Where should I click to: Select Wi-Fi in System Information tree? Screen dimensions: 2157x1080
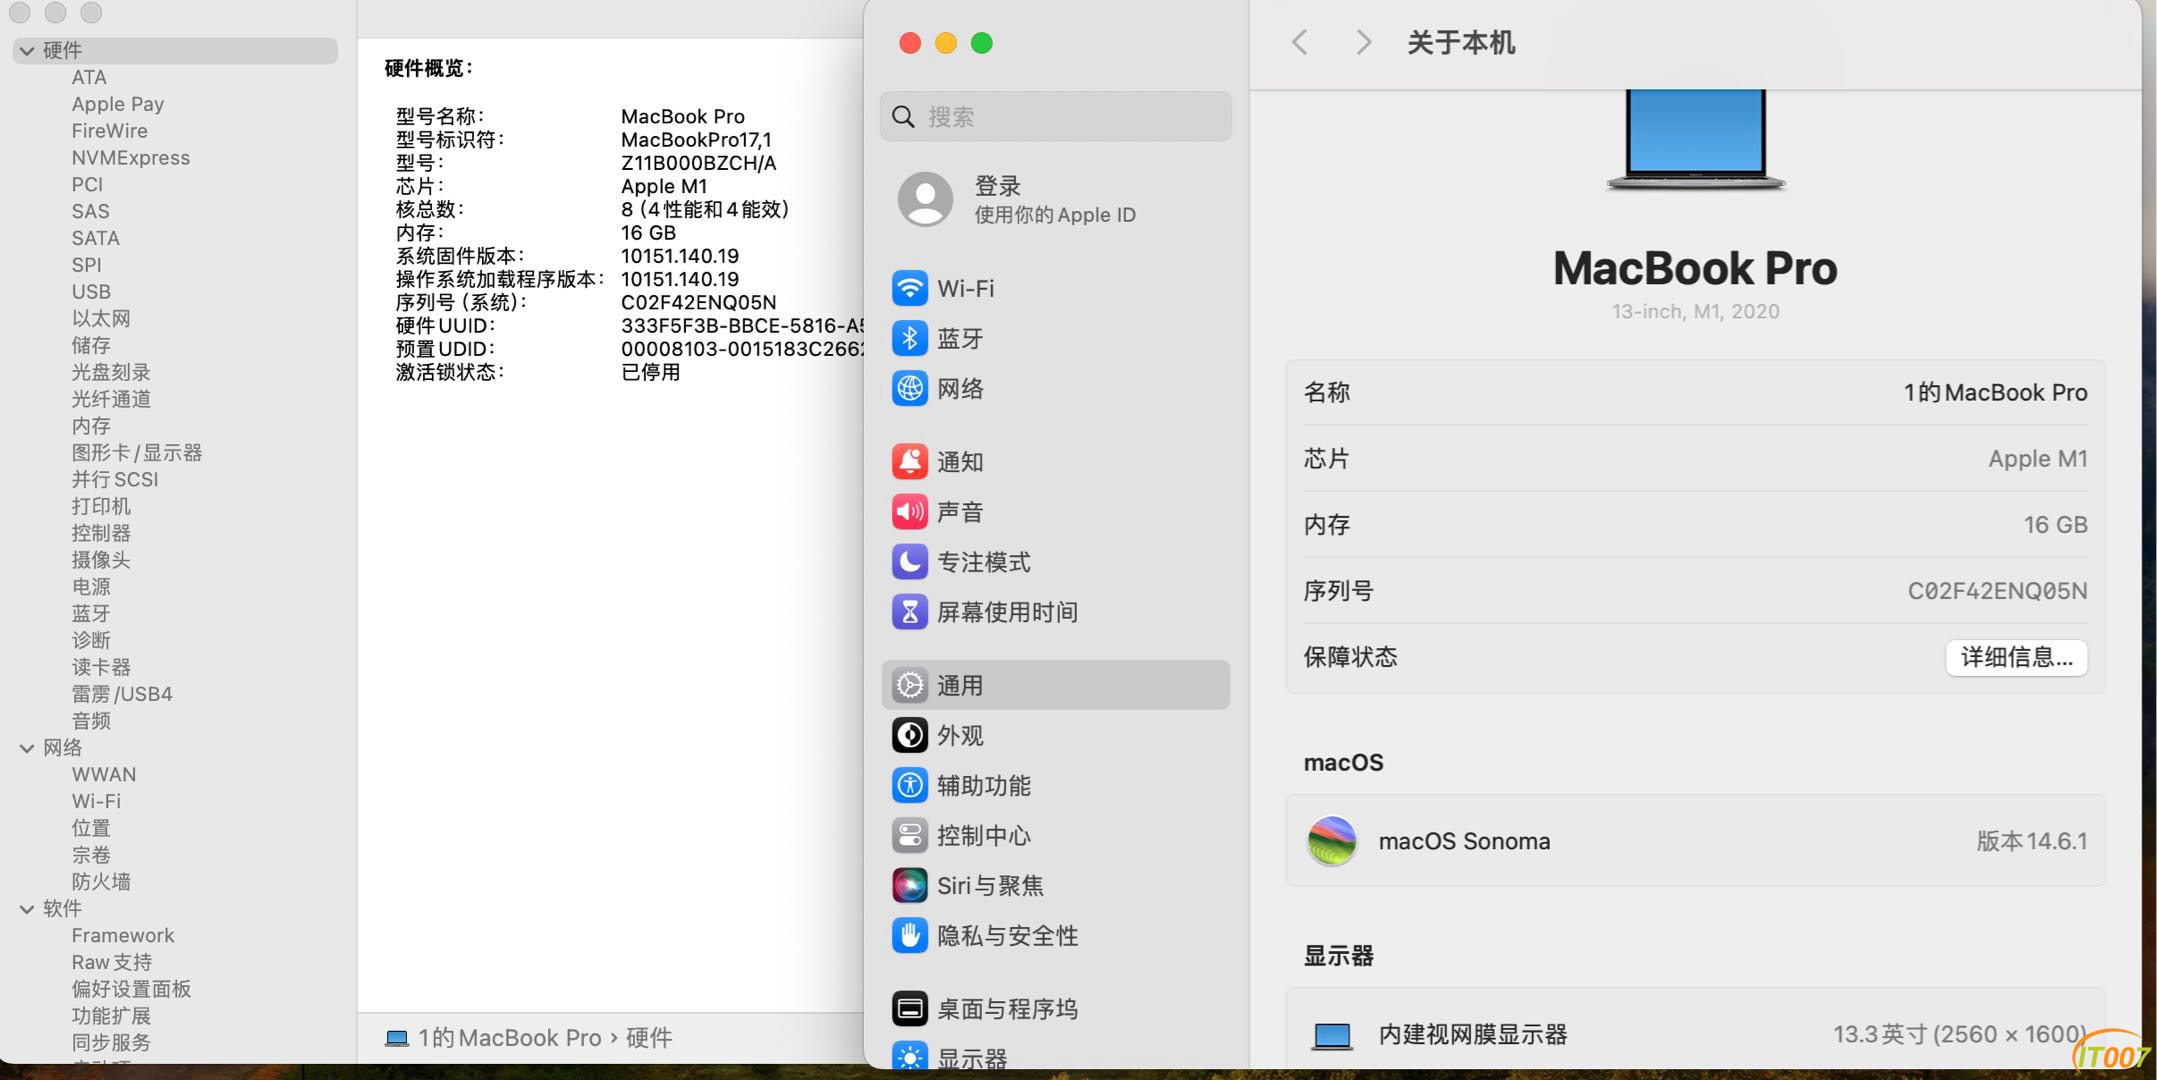[x=96, y=802]
